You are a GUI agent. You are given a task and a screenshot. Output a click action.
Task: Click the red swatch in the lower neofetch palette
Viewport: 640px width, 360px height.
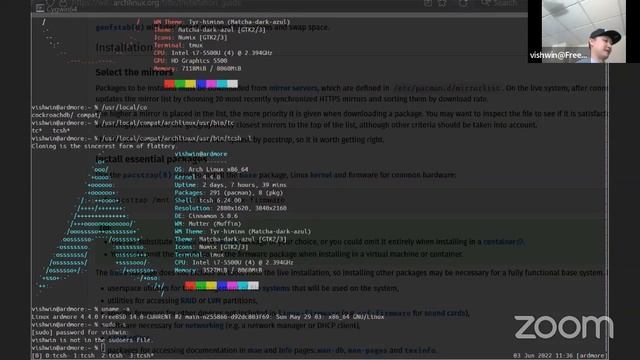point(190,285)
